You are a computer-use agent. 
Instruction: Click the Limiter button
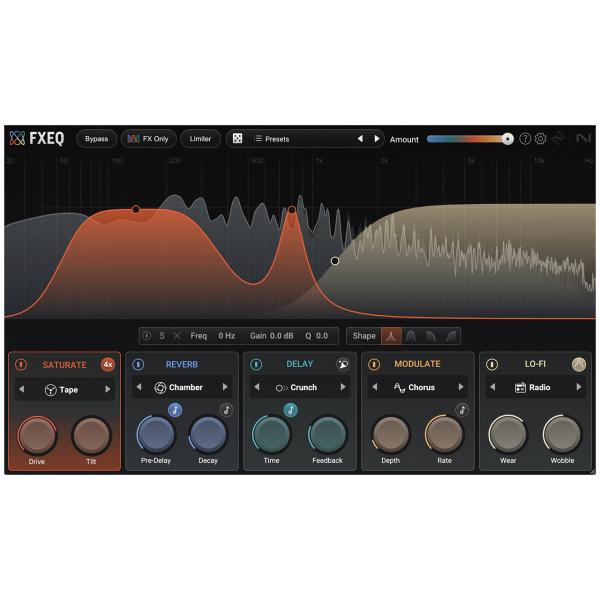click(x=200, y=139)
